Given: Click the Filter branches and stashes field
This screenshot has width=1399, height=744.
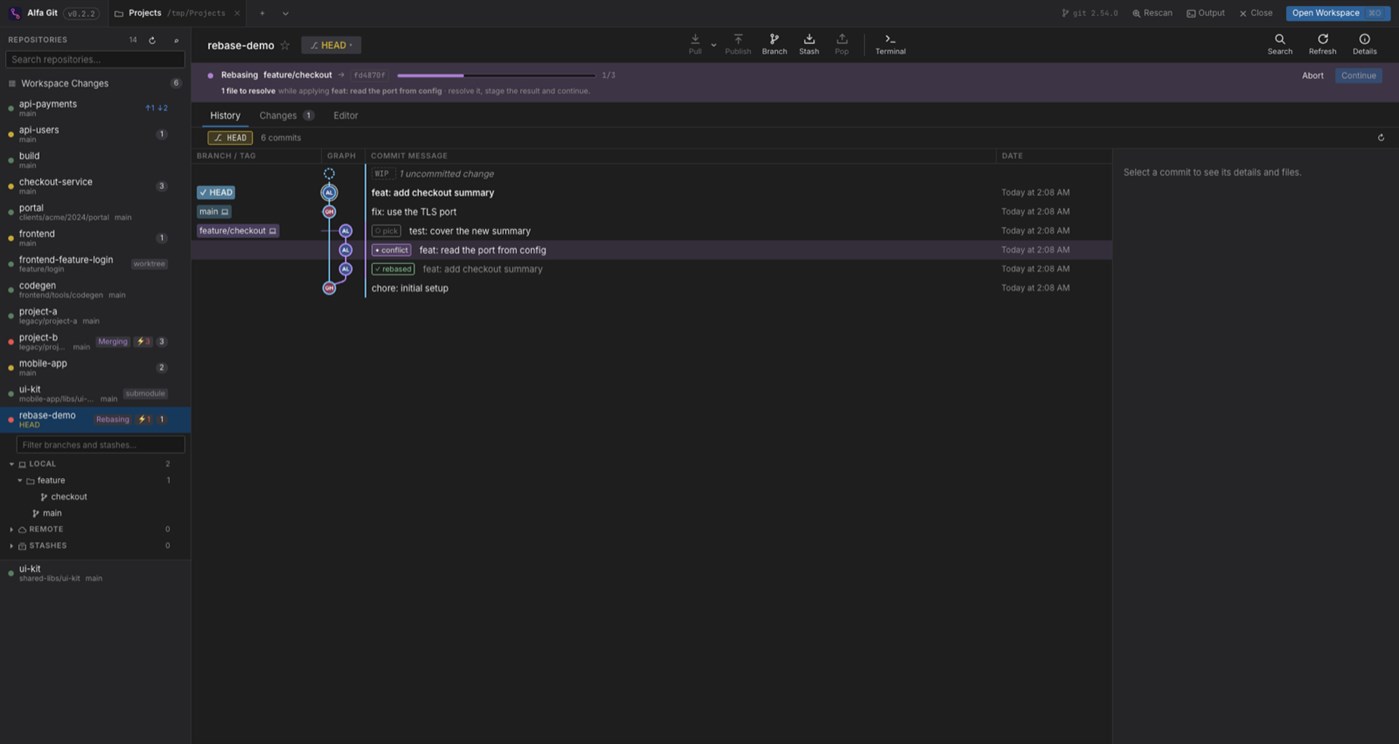Looking at the screenshot, I should tap(100, 445).
